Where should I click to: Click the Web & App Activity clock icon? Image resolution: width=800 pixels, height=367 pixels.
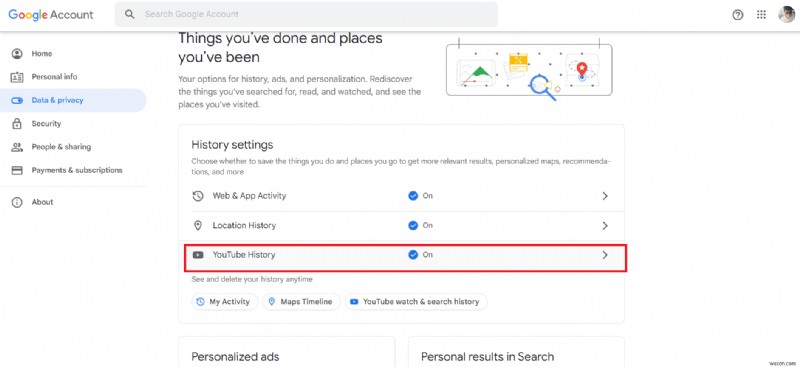[198, 196]
